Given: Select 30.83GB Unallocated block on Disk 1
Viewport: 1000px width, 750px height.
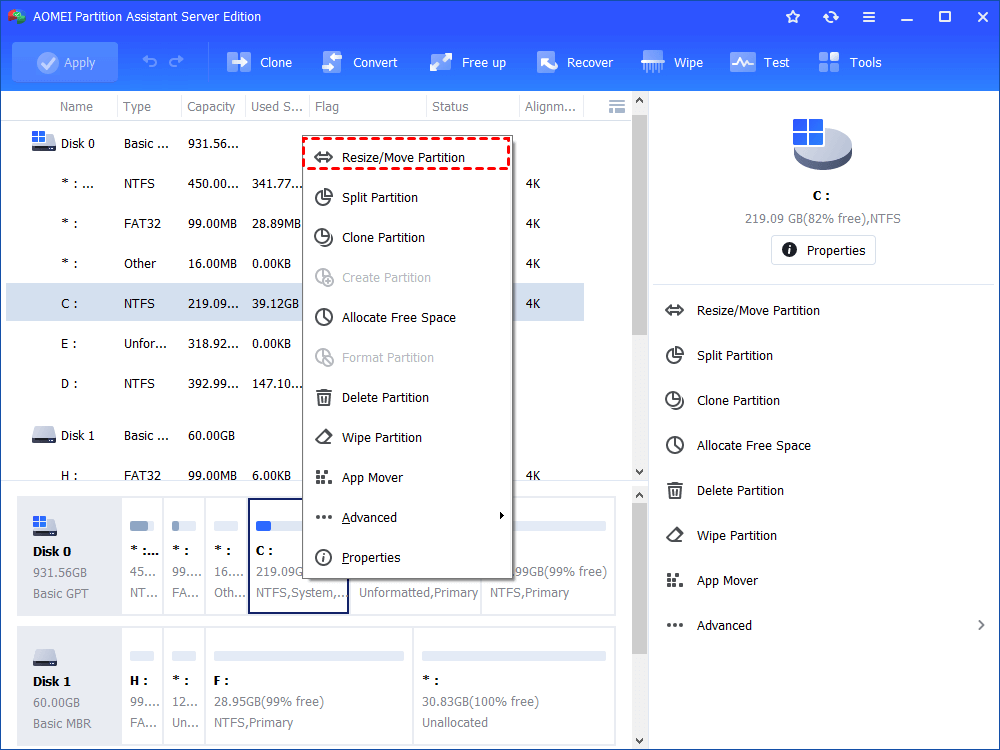Looking at the screenshot, I should coord(514,686).
